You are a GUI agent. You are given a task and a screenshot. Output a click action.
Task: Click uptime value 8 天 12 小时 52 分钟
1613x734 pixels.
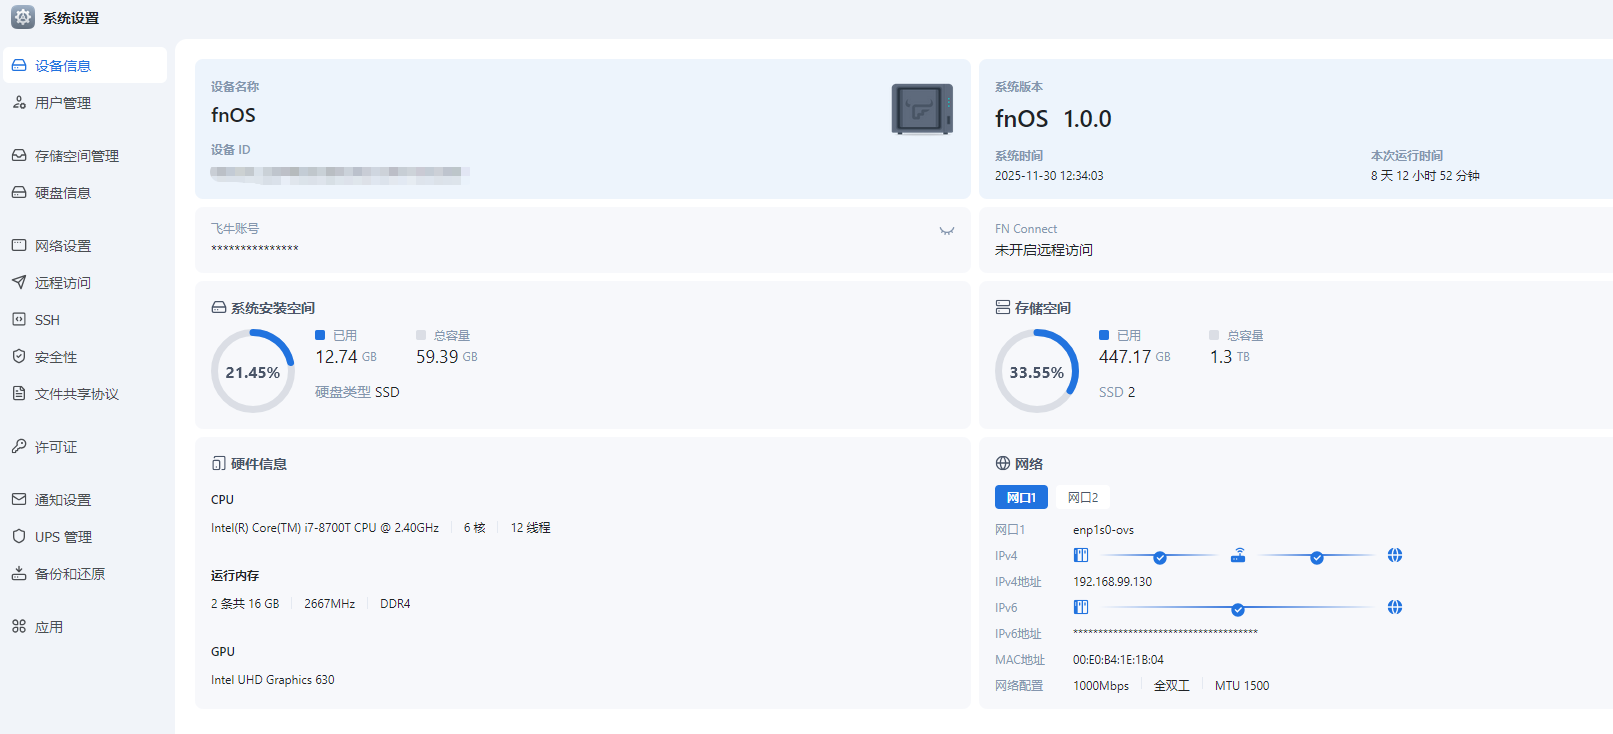[1425, 176]
